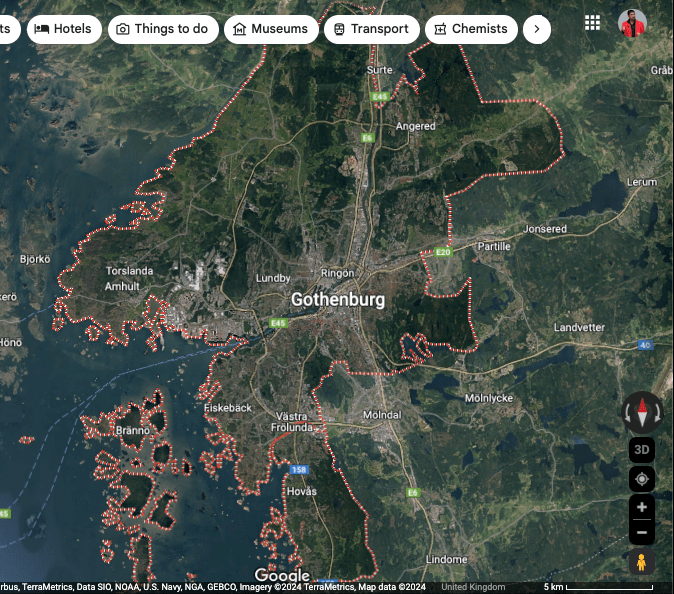Click the United Kingdom region link
This screenshot has height=594, width=674.
pos(473,587)
